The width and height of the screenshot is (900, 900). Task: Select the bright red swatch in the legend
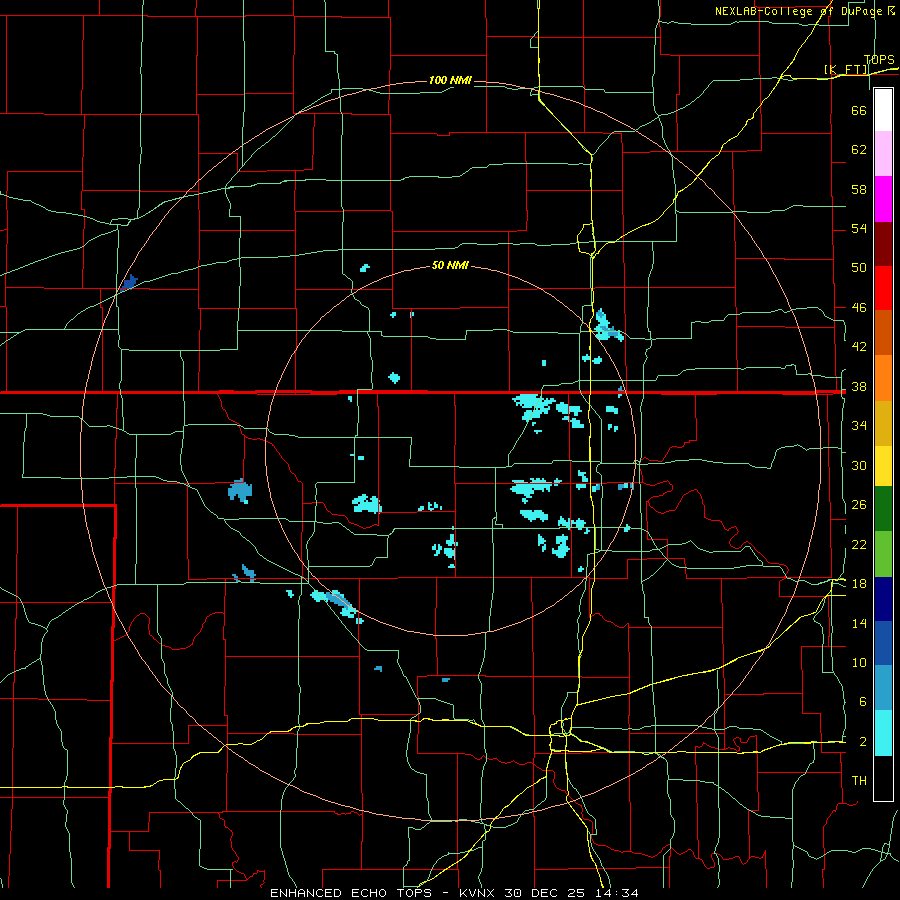tap(883, 288)
